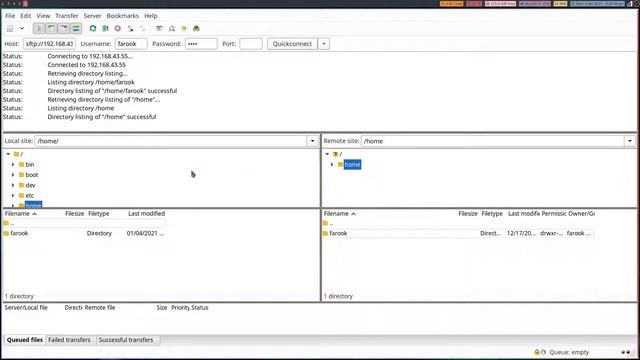Toggle processing of the transfer queue
This screenshot has width=640, height=360.
pos(105,29)
